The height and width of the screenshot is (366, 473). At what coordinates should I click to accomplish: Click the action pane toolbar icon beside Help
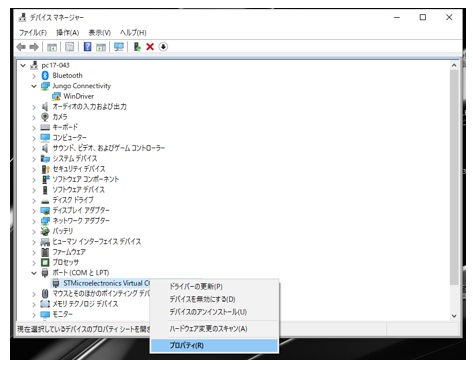pyautogui.click(x=101, y=47)
